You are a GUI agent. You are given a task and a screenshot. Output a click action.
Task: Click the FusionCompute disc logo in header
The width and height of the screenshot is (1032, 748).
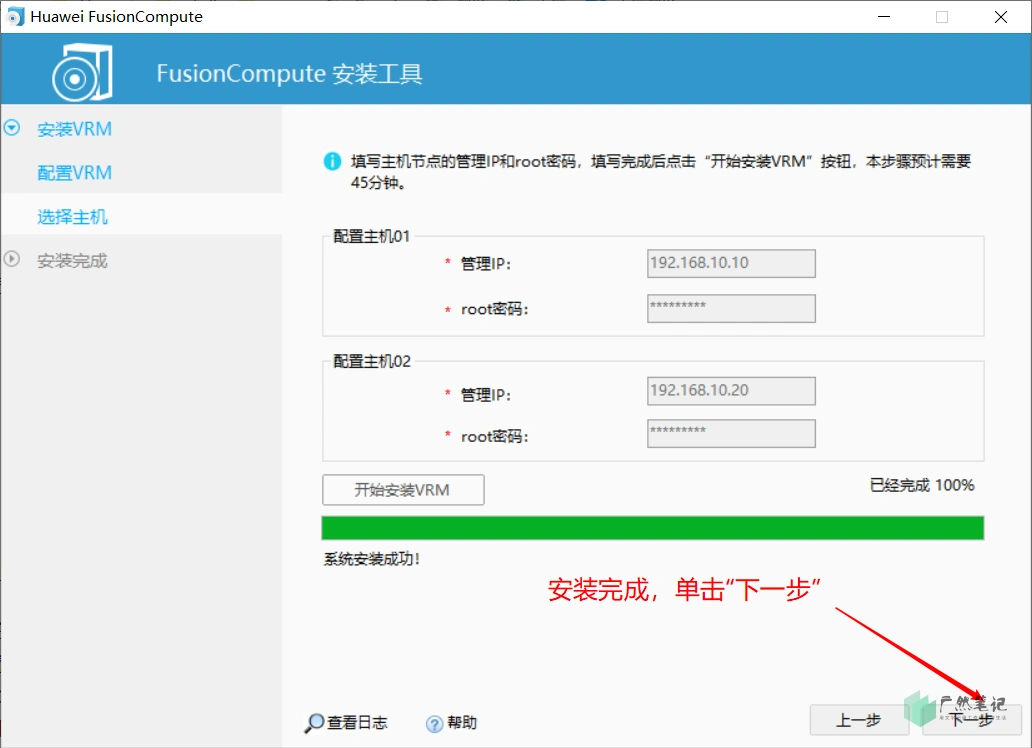(x=82, y=72)
